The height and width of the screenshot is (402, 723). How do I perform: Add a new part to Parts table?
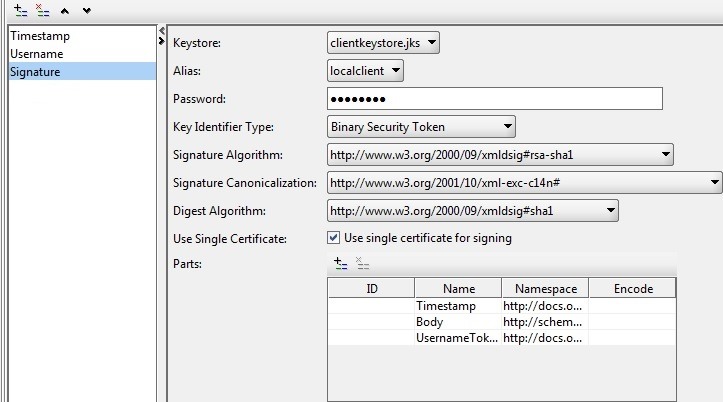(341, 264)
